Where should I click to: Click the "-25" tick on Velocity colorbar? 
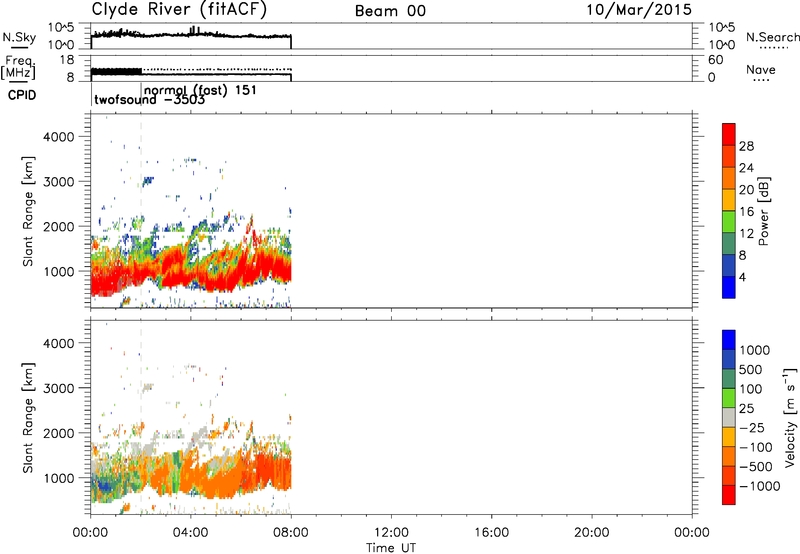752,427
